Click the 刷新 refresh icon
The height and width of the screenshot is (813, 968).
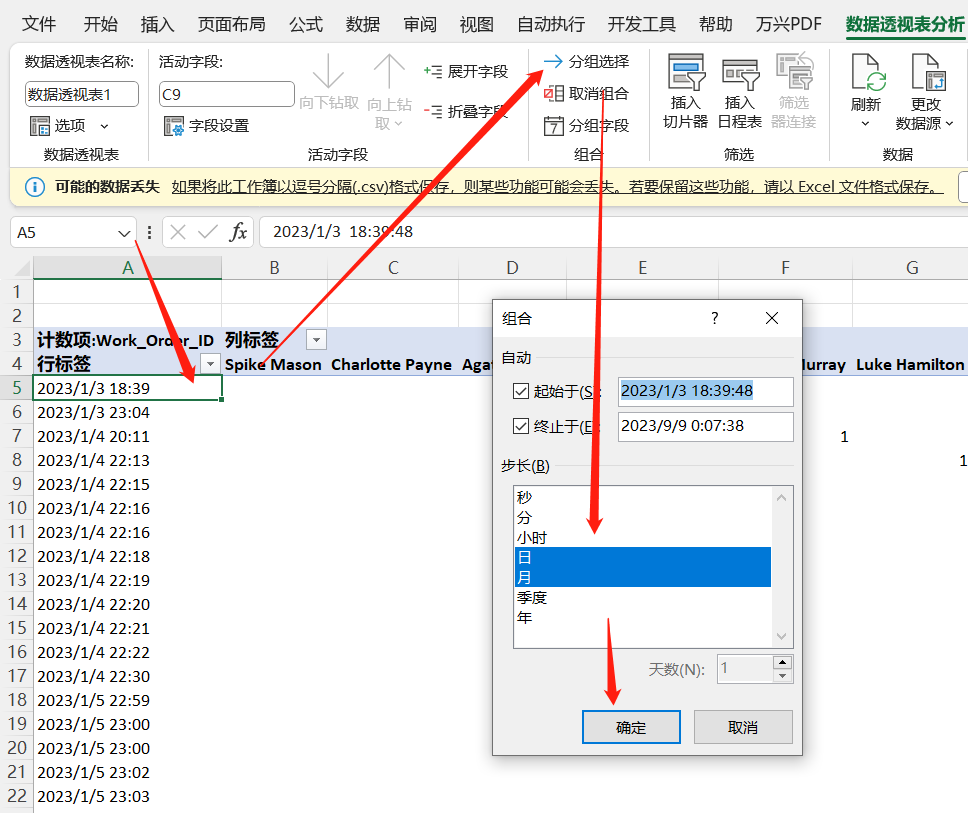pyautogui.click(x=866, y=76)
